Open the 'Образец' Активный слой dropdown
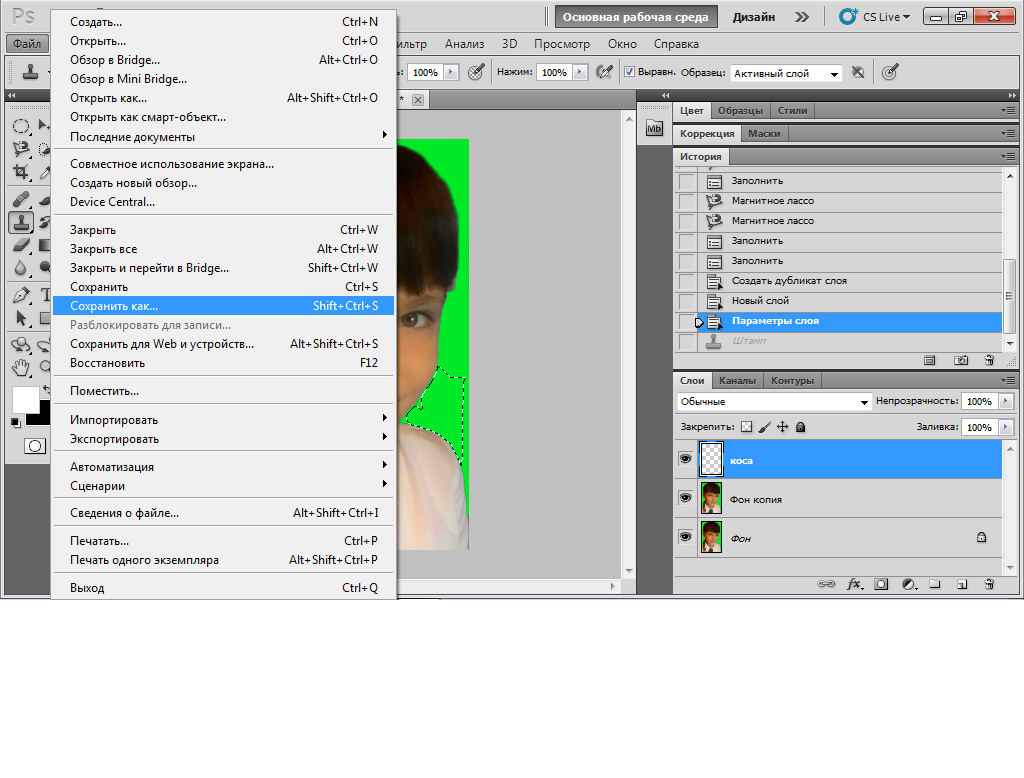This screenshot has width=1024, height=778. pos(786,73)
